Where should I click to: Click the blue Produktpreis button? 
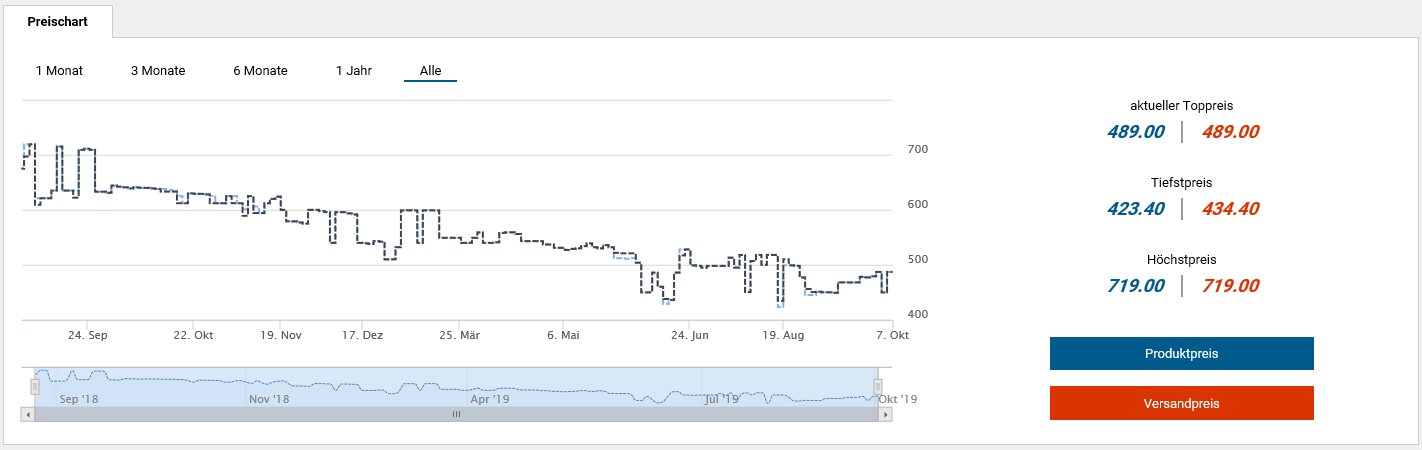tap(1181, 354)
